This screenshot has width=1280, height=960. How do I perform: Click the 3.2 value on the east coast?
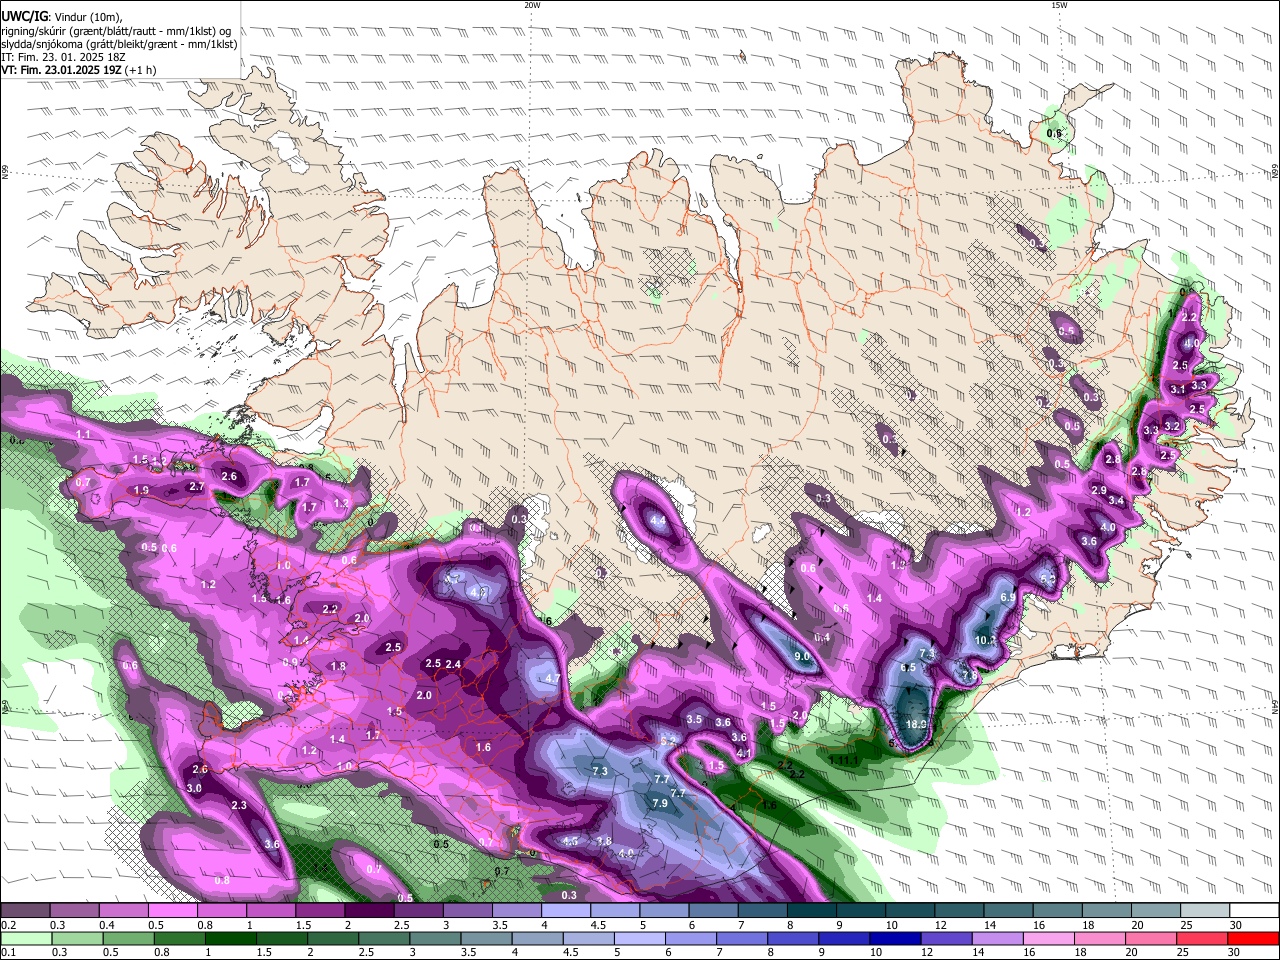pyautogui.click(x=1173, y=426)
